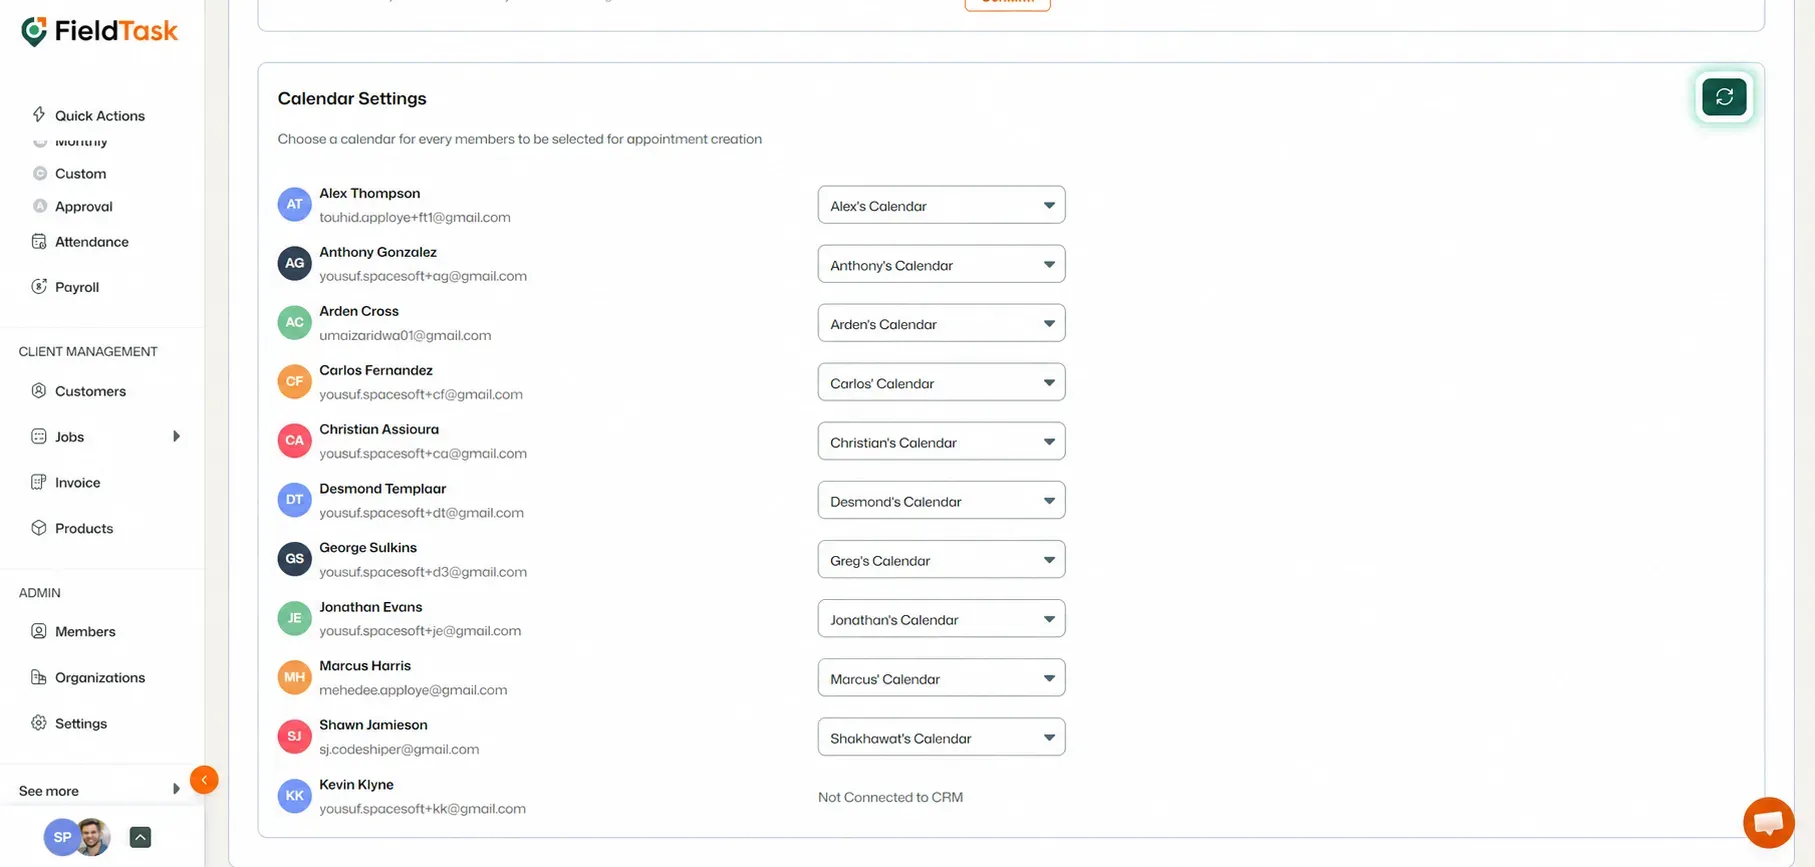Click the email umaizaridwa01@gmail.com
1815x867 pixels.
405,335
